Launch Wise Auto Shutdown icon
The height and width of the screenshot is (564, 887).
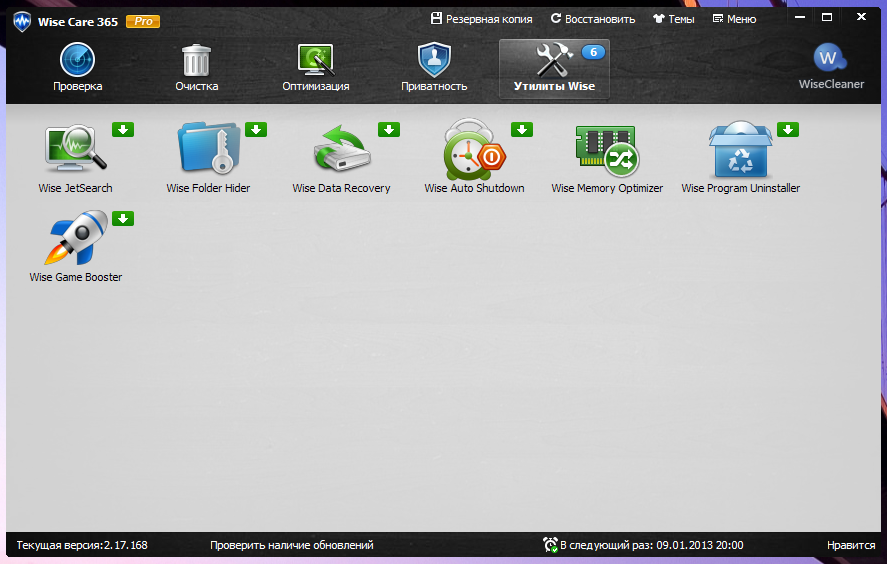(474, 149)
